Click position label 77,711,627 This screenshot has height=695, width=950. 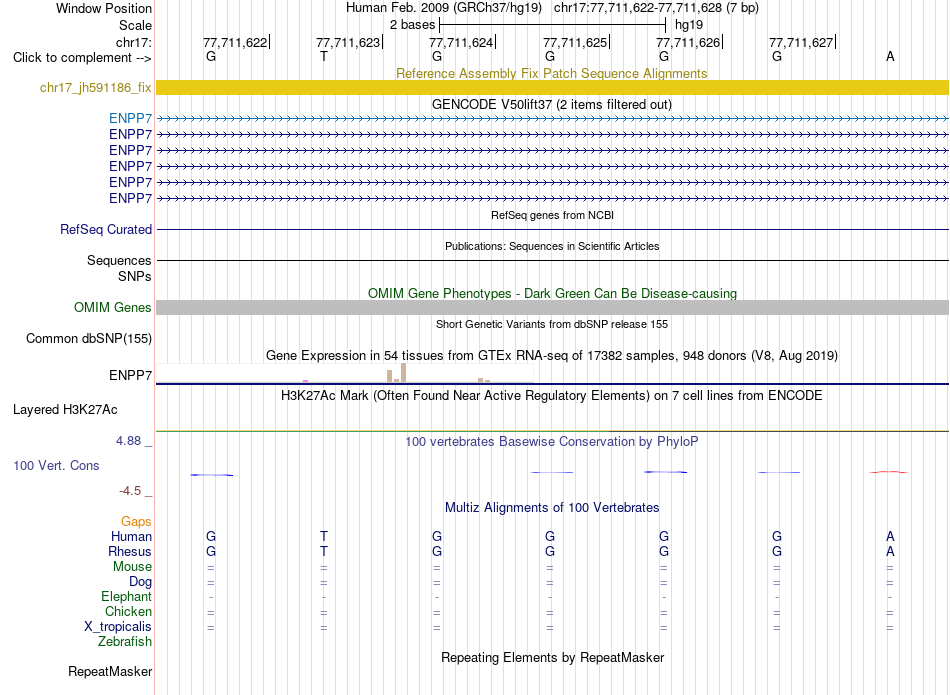coord(801,42)
